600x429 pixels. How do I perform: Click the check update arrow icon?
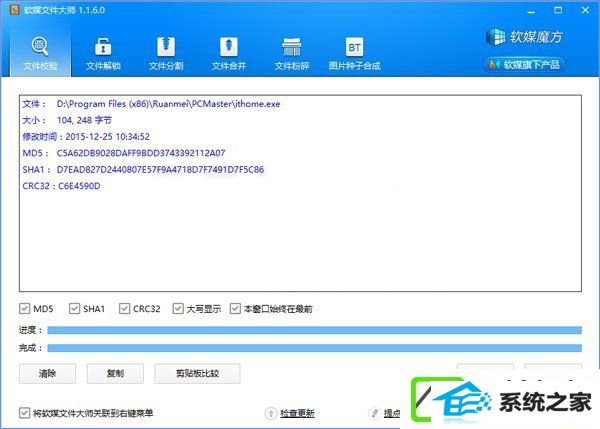(x=271, y=413)
